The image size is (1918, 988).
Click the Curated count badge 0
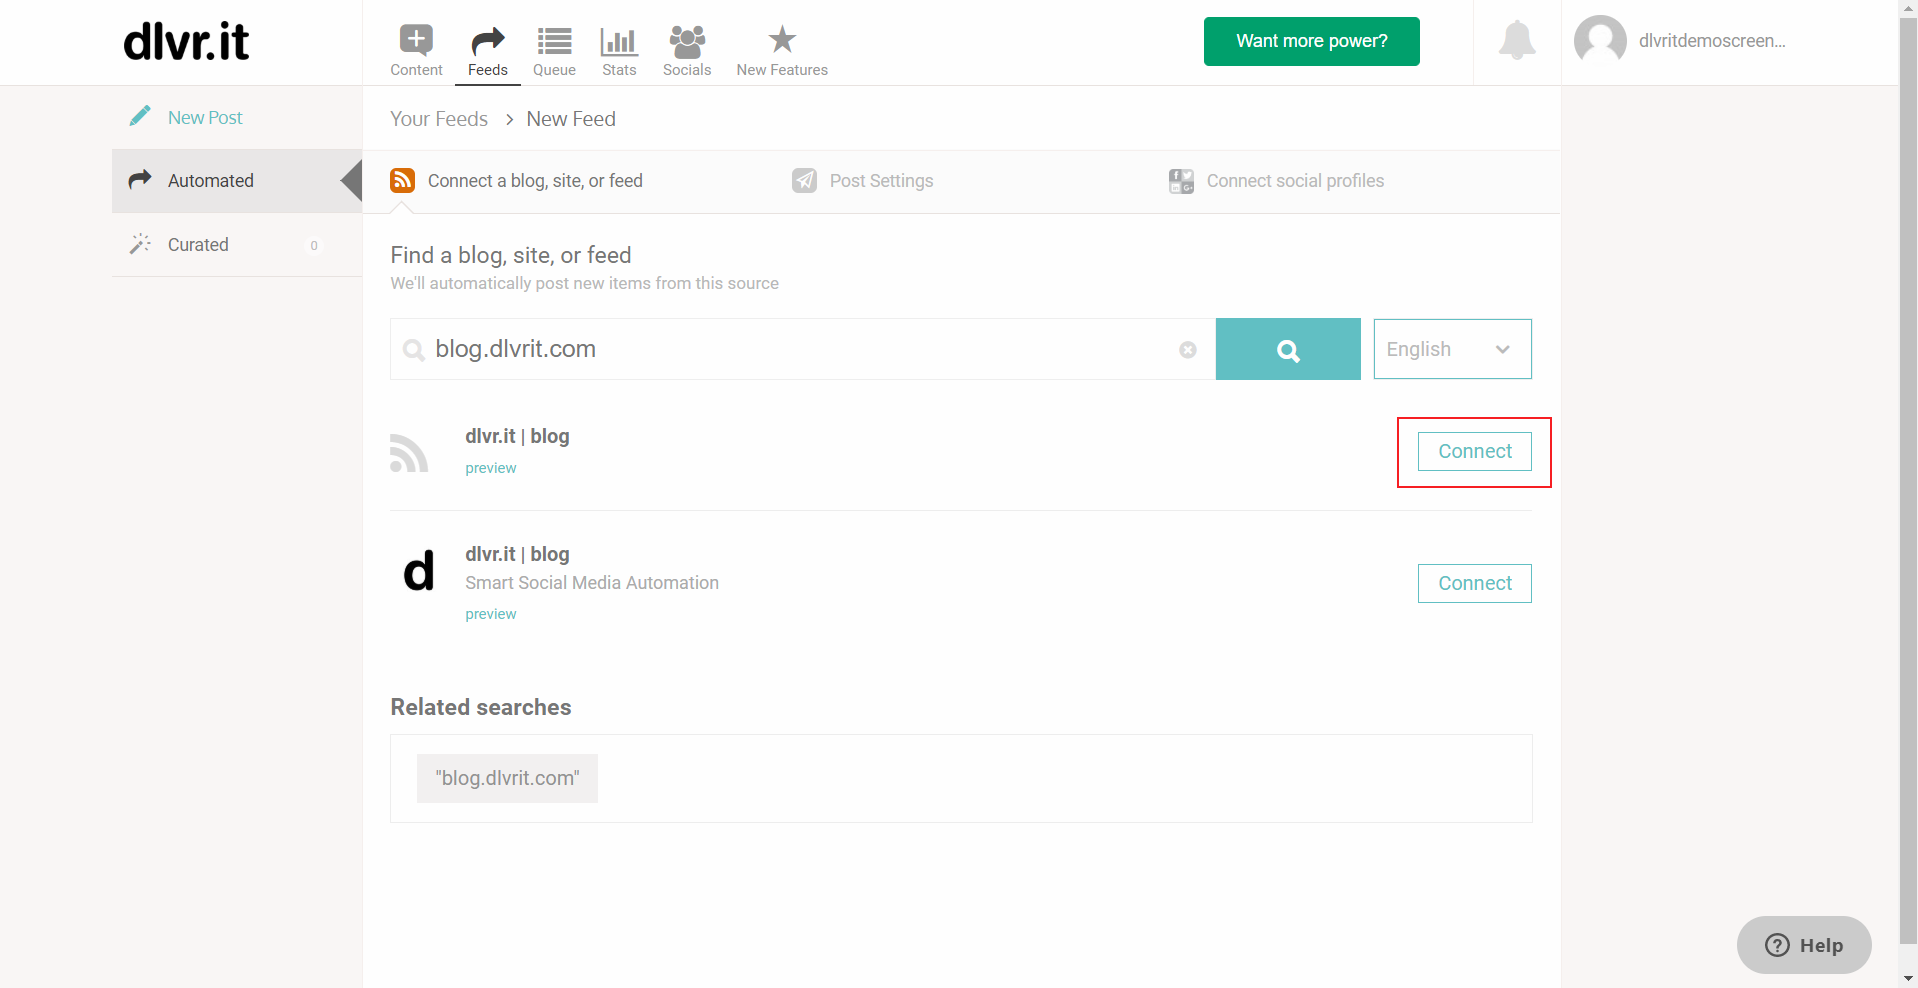[314, 245]
